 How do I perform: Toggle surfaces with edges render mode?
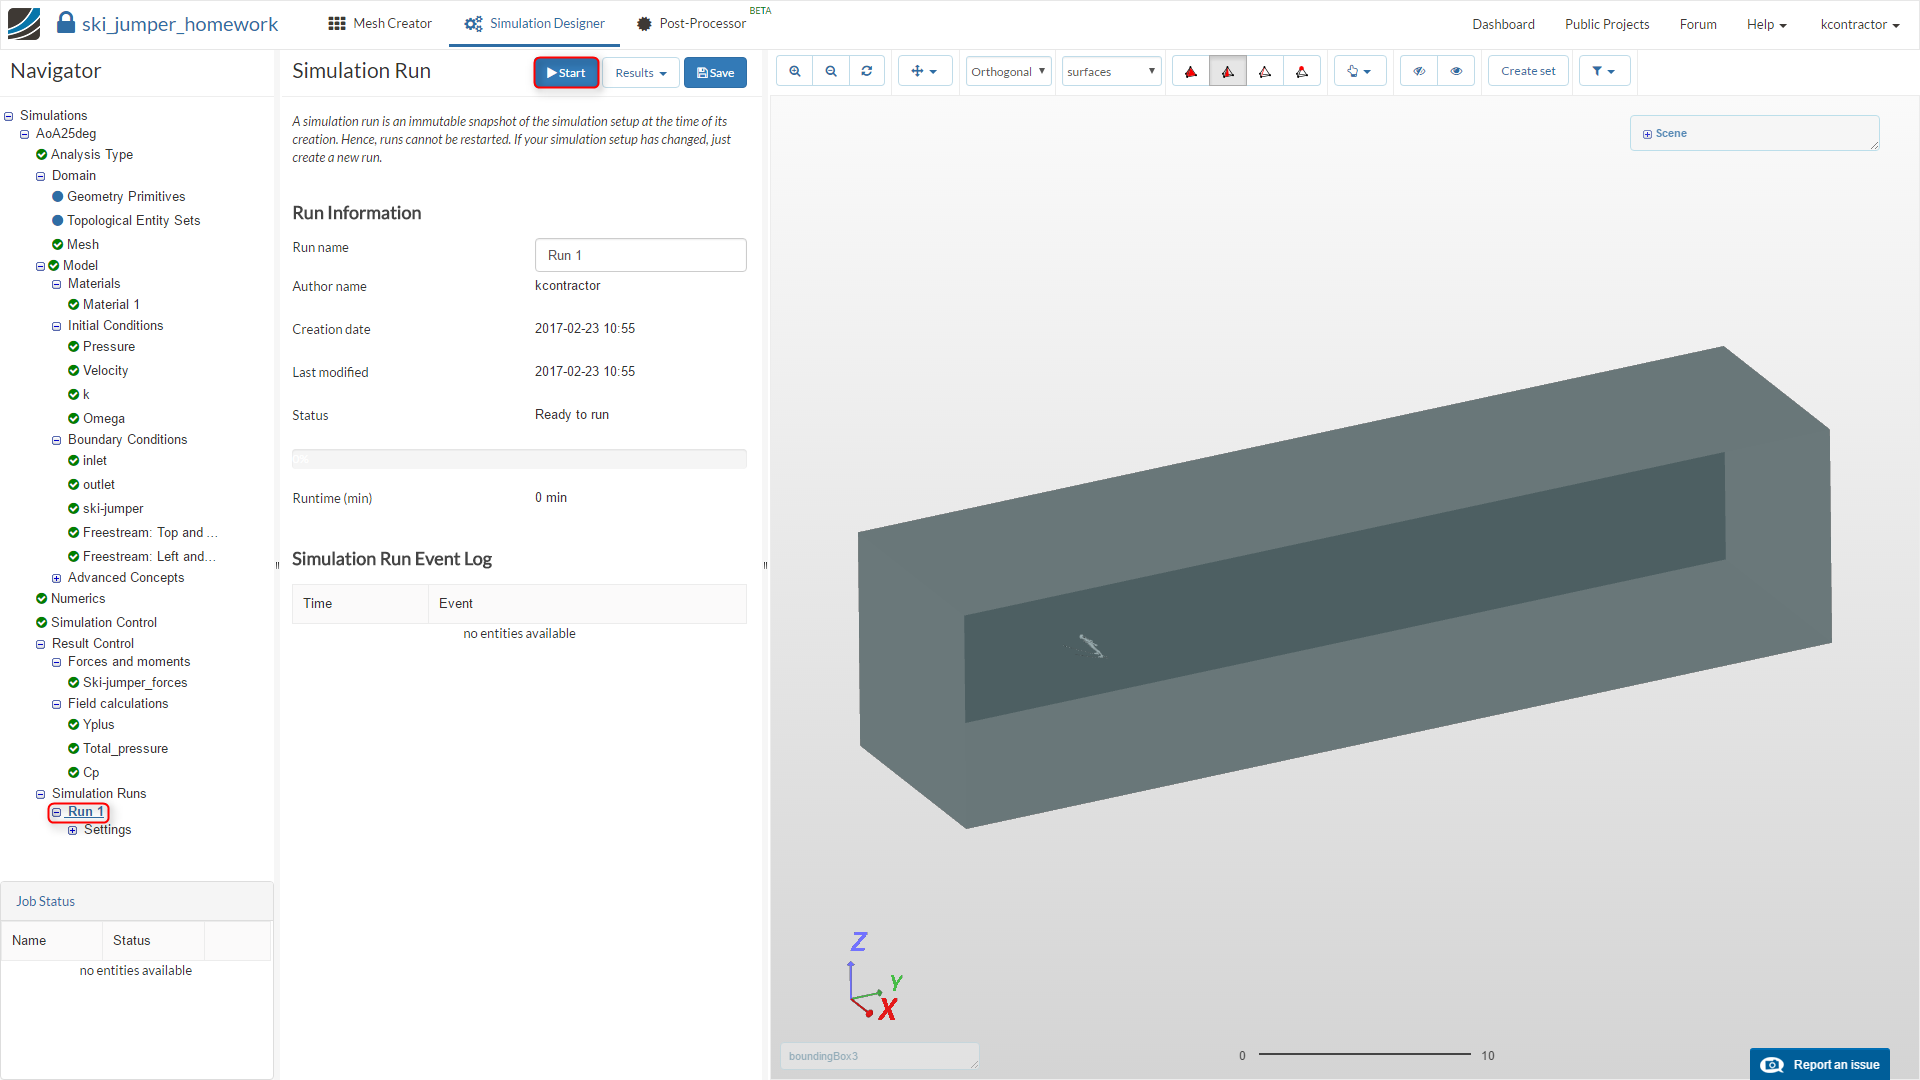[1228, 71]
